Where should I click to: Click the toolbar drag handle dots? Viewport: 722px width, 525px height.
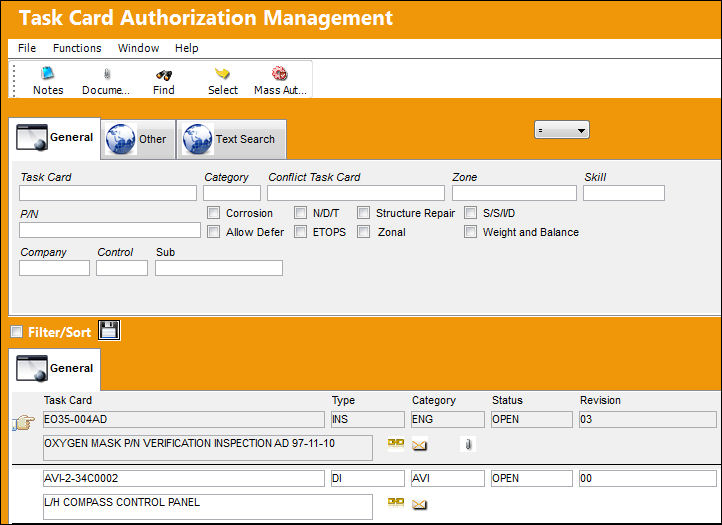point(14,80)
